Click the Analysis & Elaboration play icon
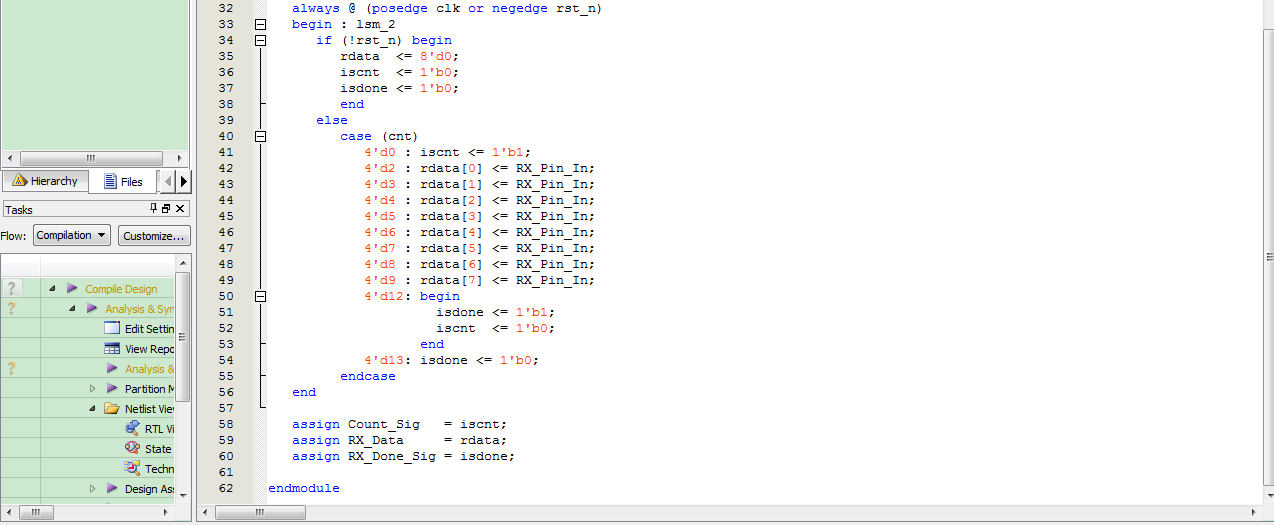Viewport: 1274px width, 525px height. tap(112, 368)
